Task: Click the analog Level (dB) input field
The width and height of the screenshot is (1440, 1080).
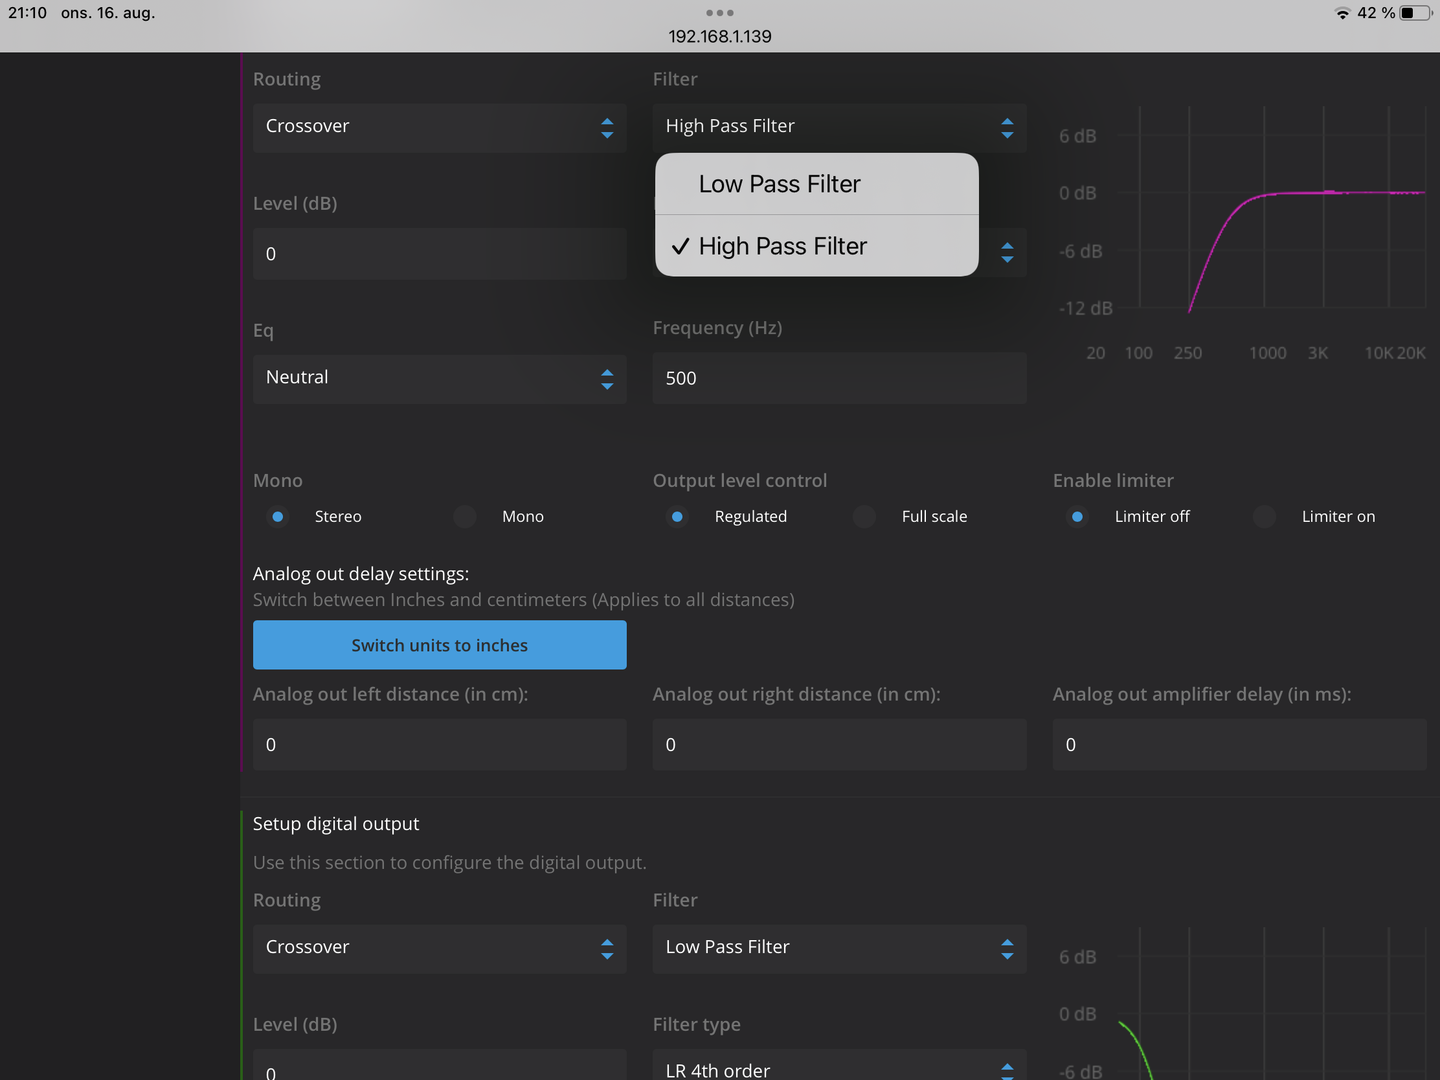Action: [439, 254]
